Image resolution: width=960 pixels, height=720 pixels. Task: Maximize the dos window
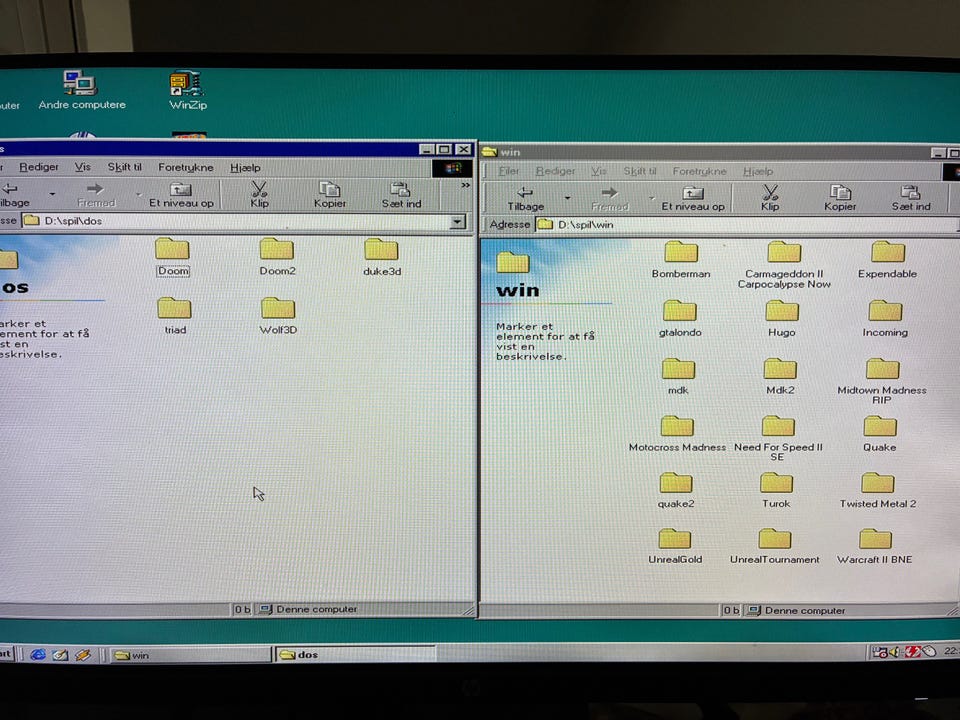444,149
